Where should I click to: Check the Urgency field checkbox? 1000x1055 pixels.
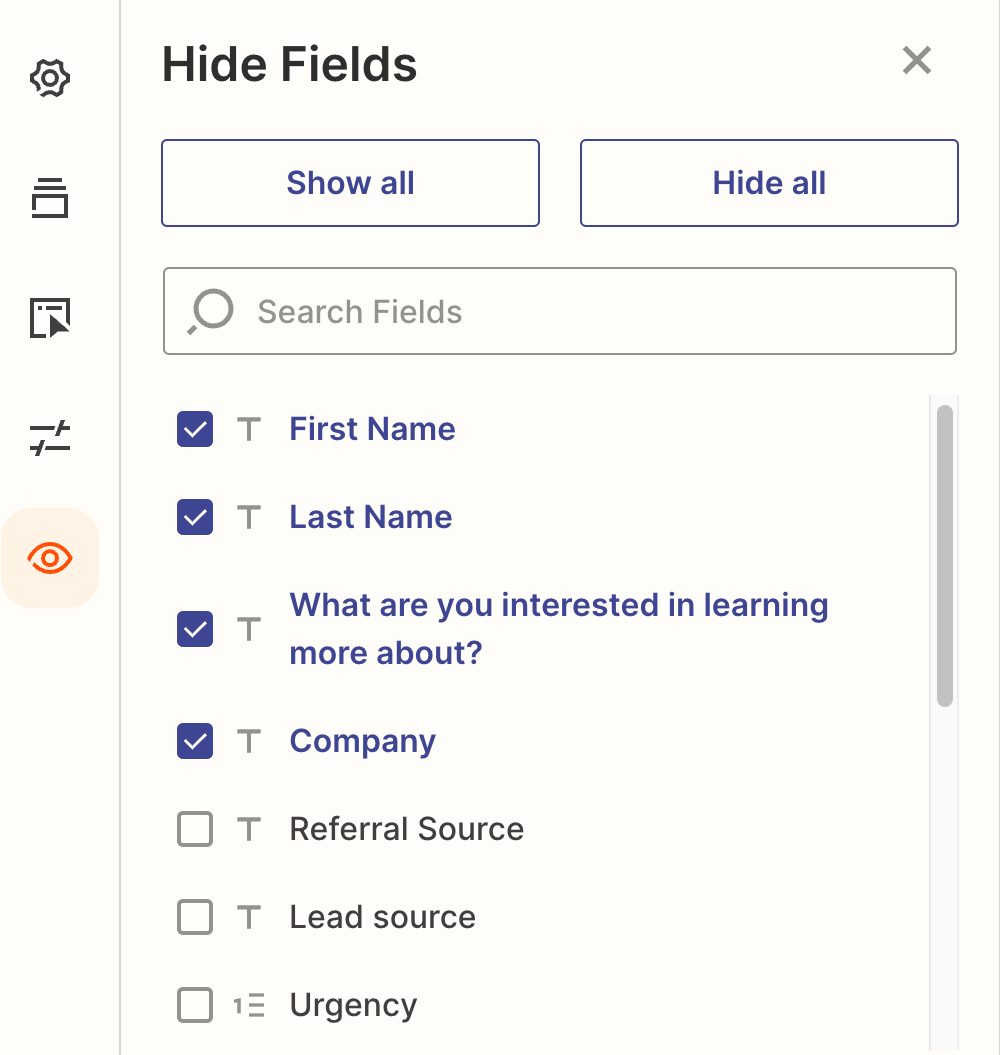coord(195,1005)
